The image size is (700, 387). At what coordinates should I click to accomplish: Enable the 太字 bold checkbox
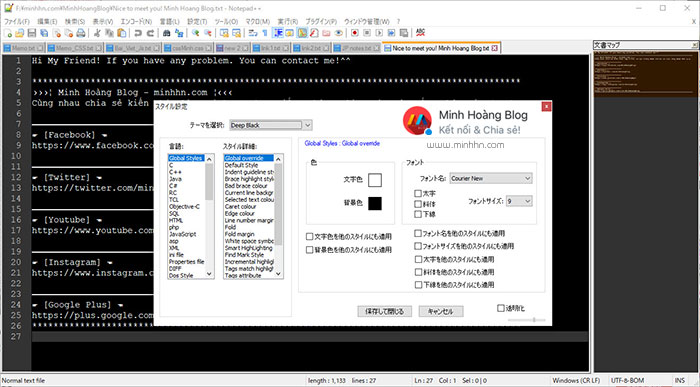[x=418, y=193]
